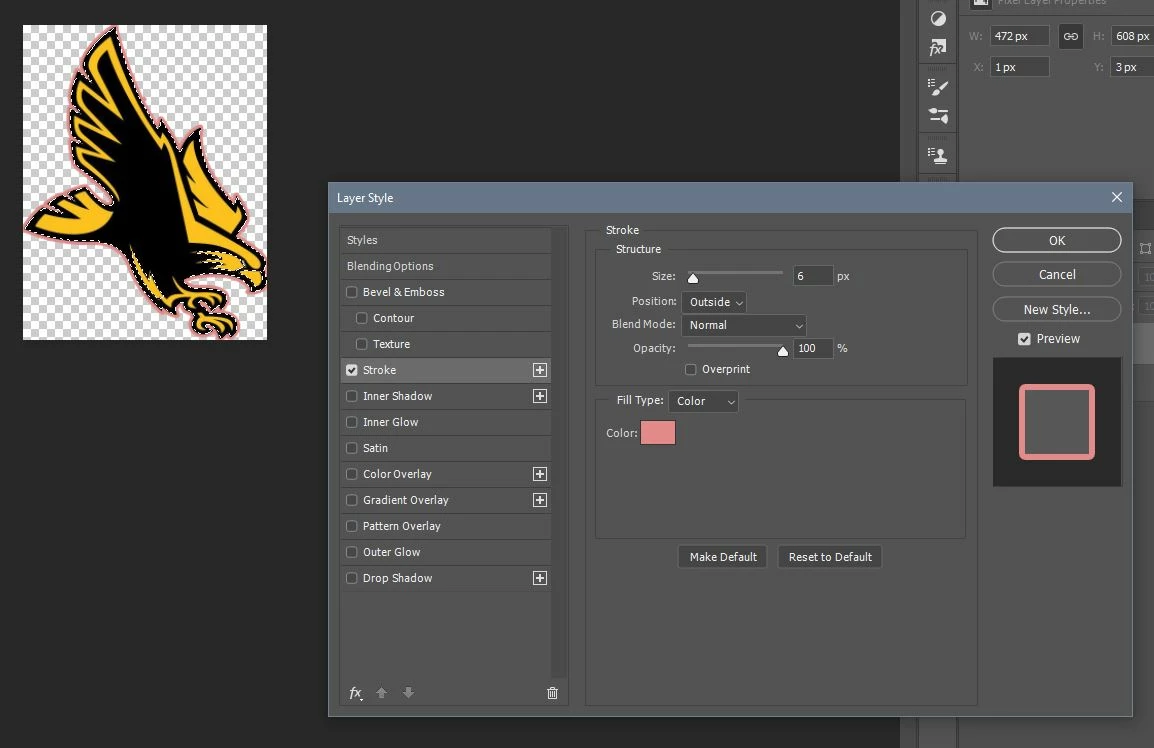This screenshot has width=1154, height=748.
Task: Open the Brush Settings panel icon
Action: 938,87
